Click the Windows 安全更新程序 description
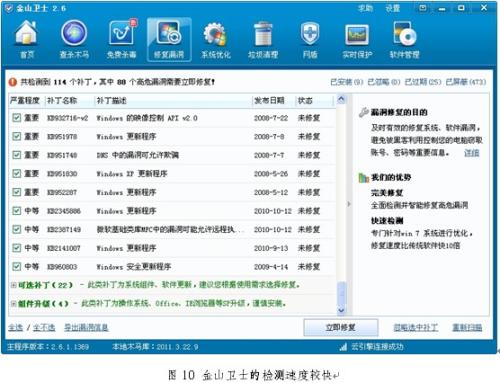The image size is (500, 383). pyautogui.click(x=134, y=267)
